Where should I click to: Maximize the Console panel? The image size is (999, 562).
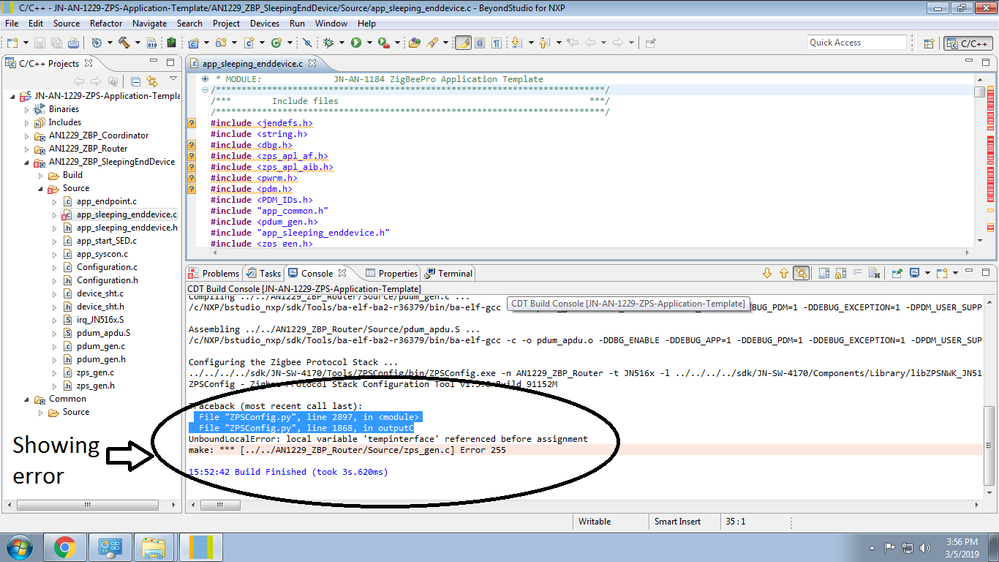click(x=986, y=272)
